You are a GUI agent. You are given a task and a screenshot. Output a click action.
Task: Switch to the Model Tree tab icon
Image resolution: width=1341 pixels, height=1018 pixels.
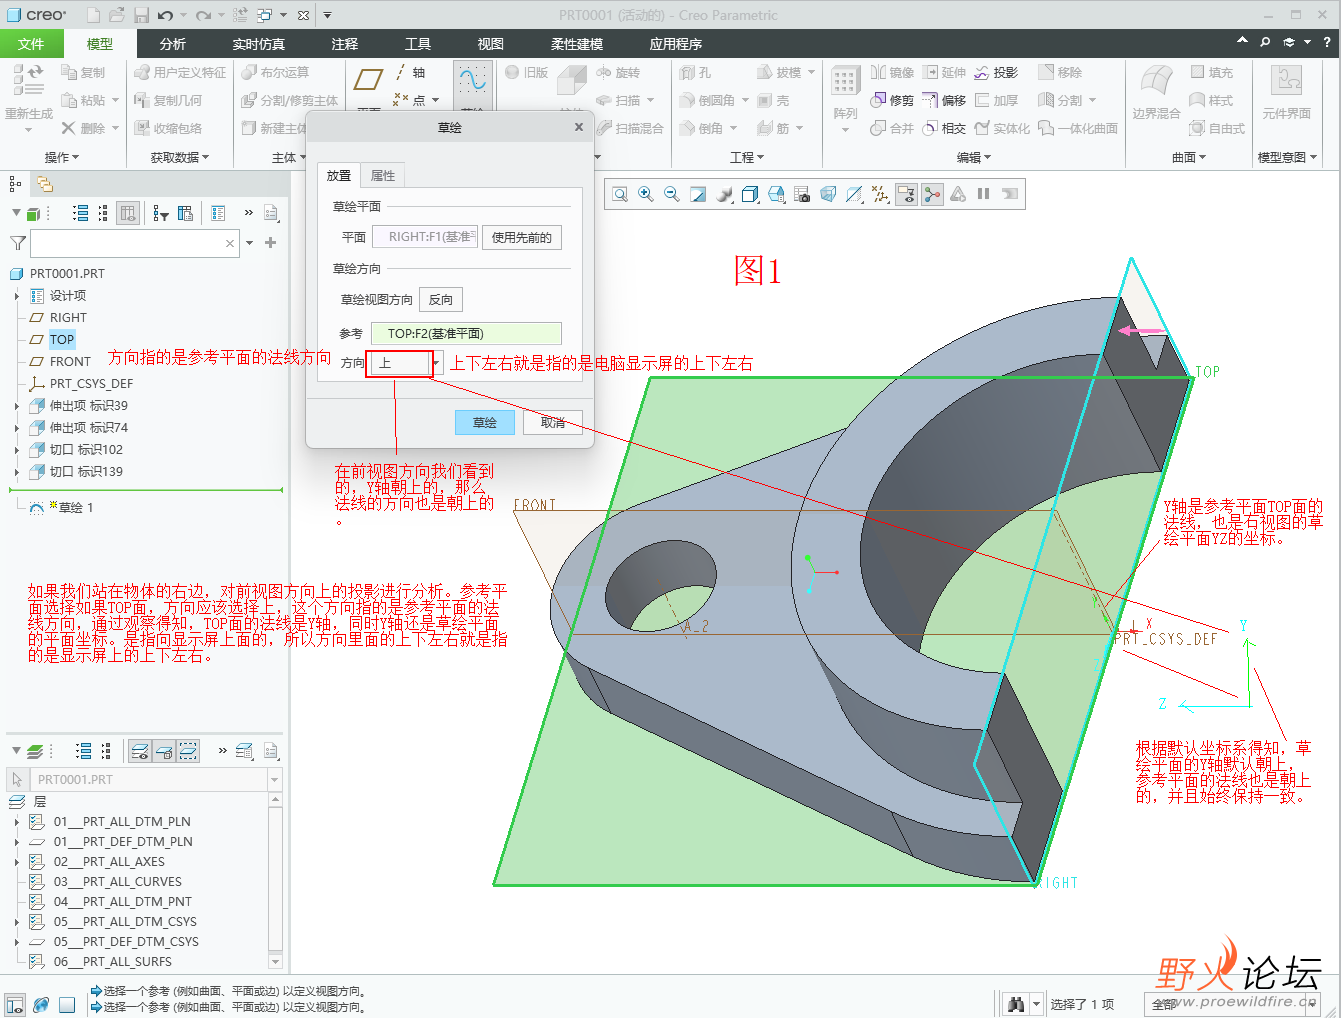15,184
